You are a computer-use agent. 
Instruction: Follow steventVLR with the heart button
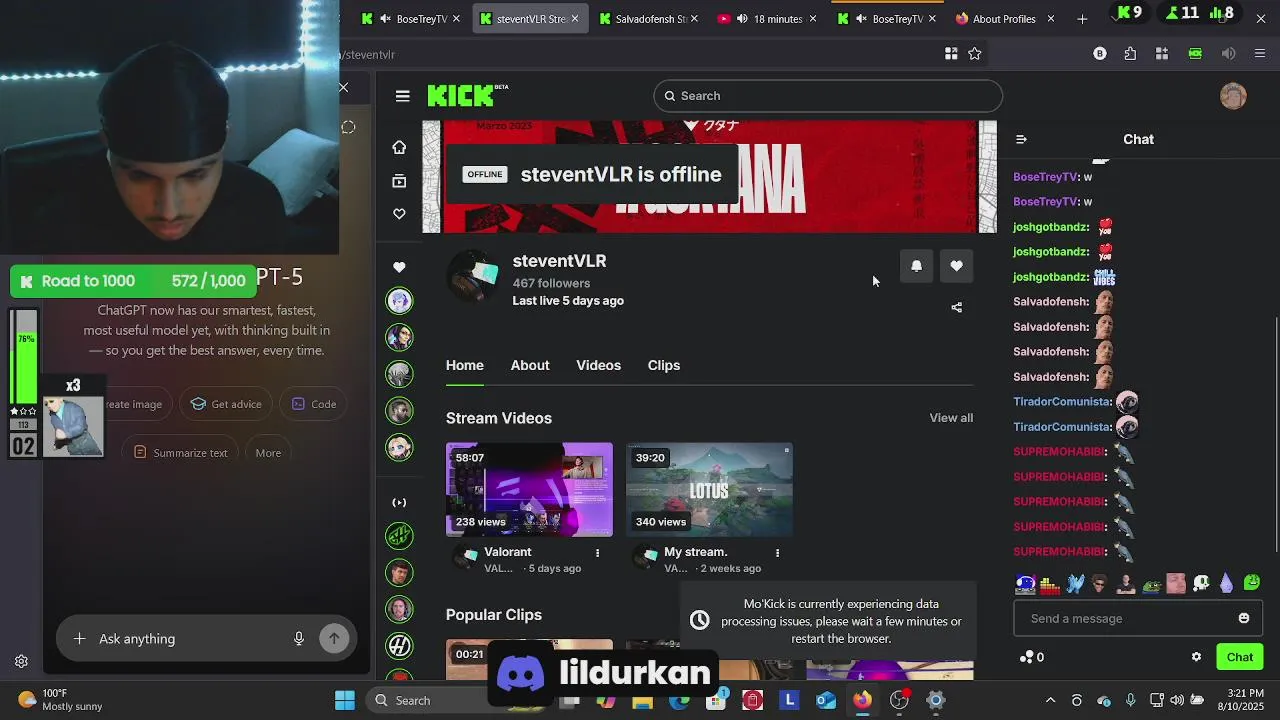pos(956,266)
